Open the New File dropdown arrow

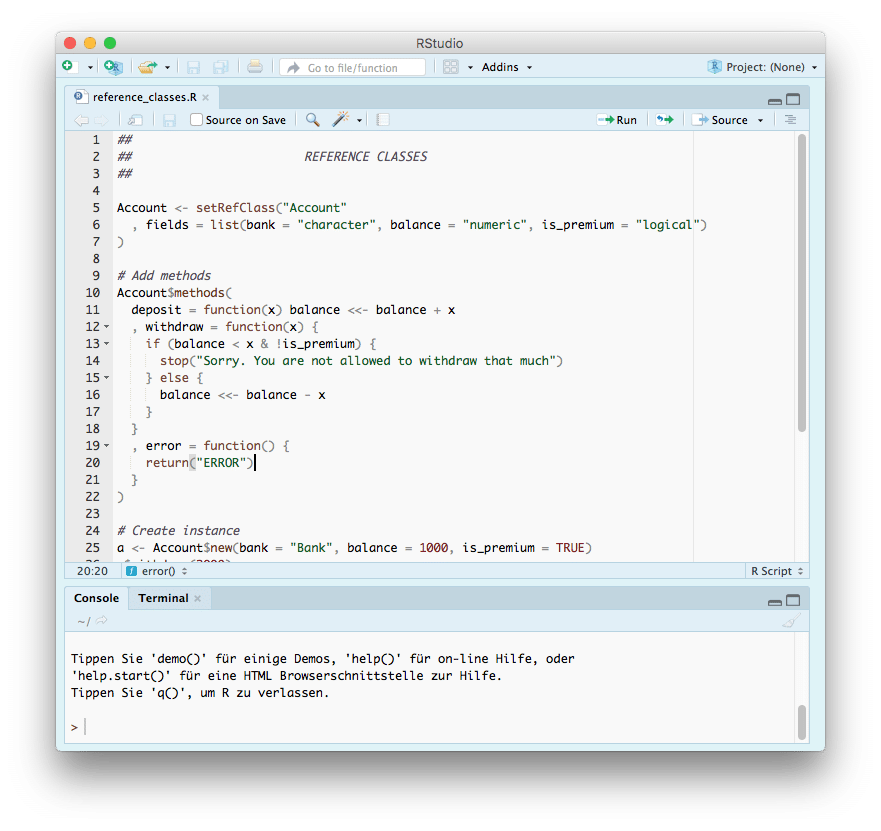90,67
